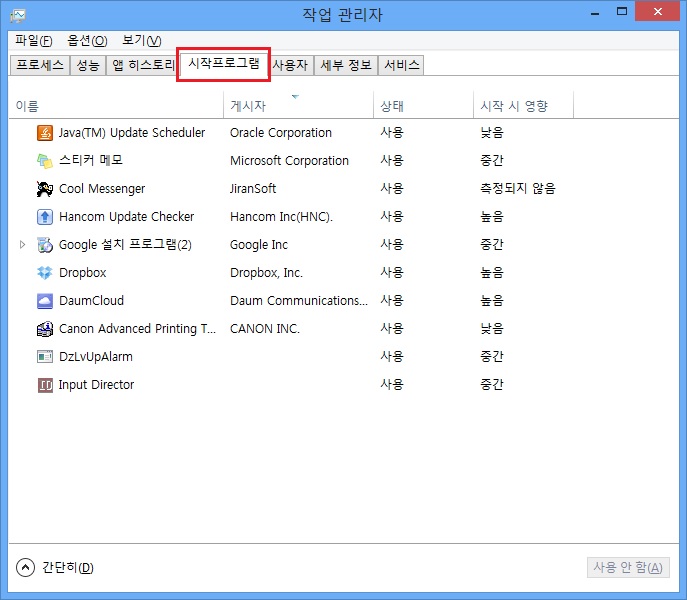
Task: Switch to the 서비스 tab
Action: pos(401,65)
